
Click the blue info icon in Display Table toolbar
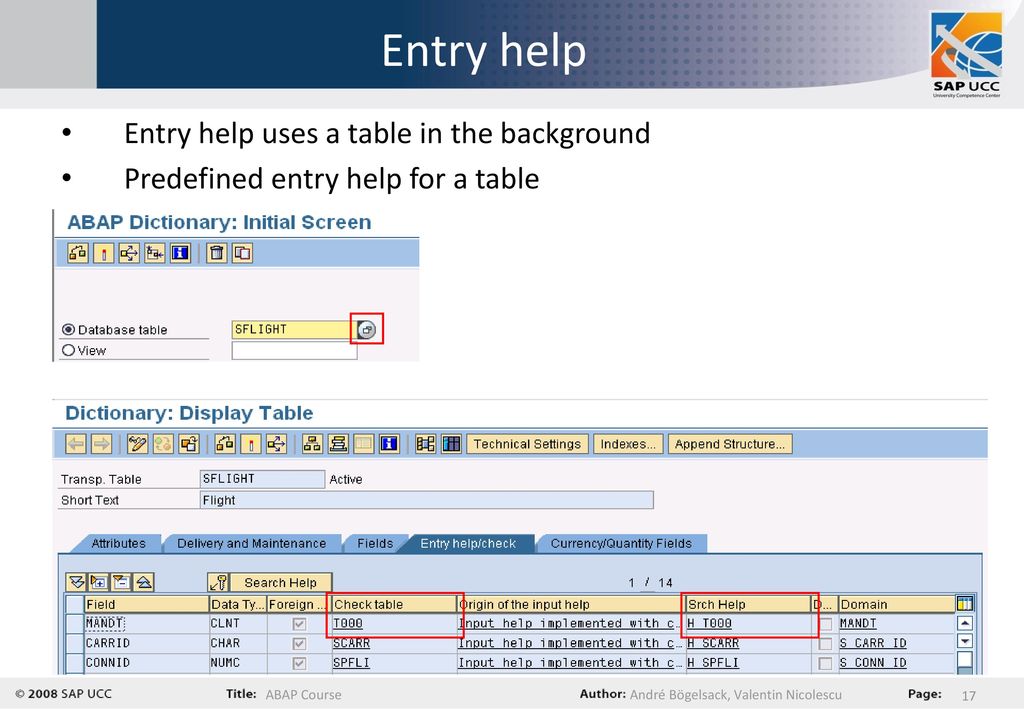[x=389, y=444]
